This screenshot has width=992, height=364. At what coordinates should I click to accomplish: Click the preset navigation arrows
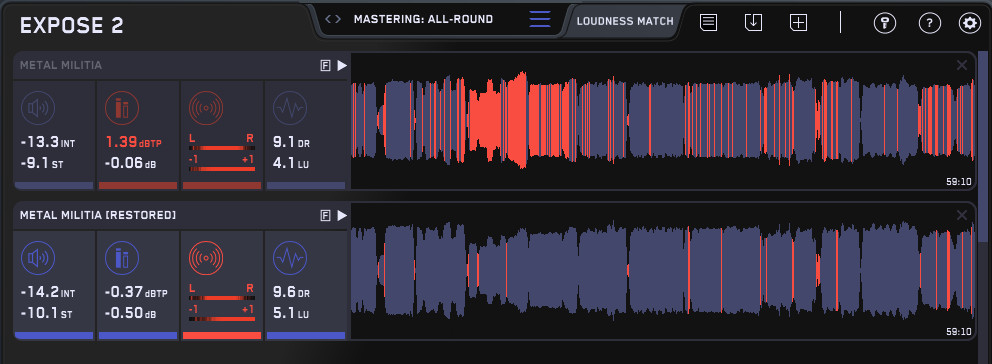click(x=333, y=19)
